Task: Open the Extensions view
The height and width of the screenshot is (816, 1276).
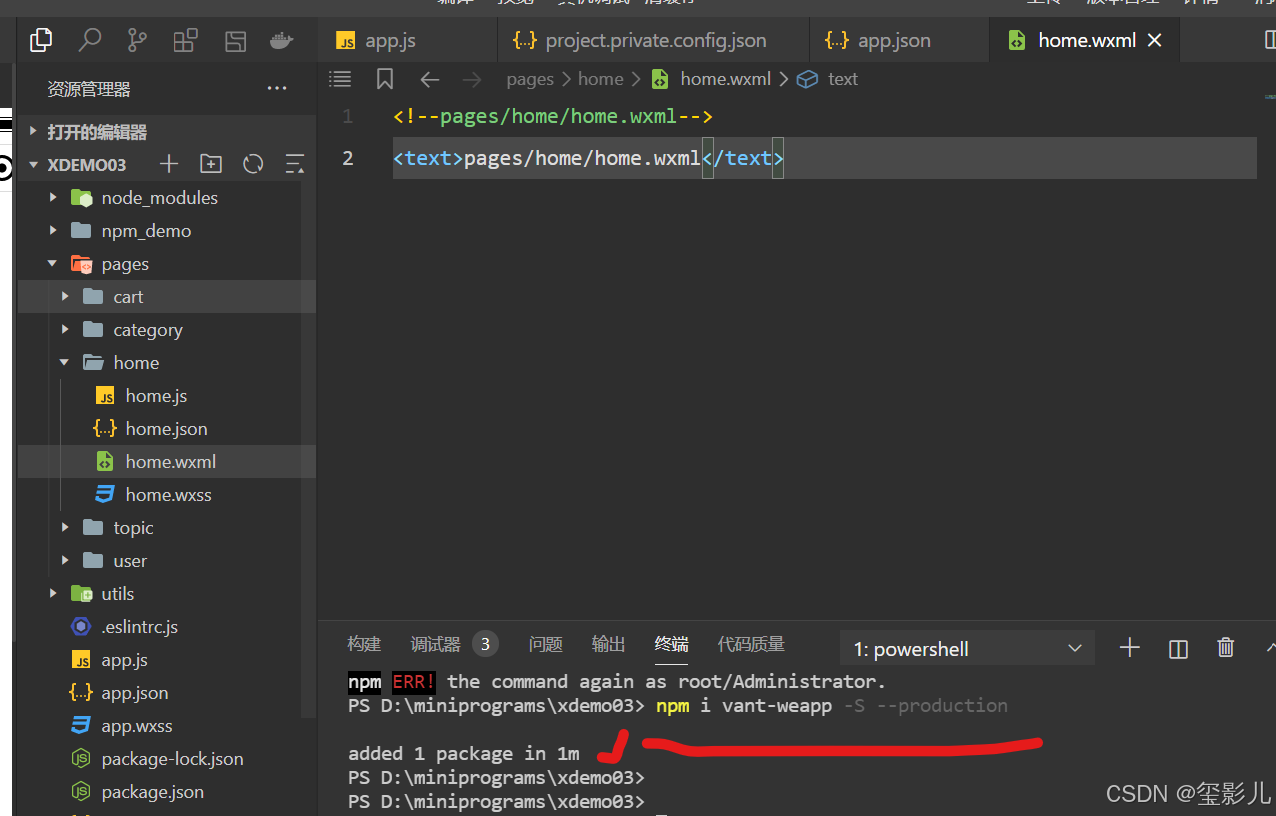Action: pyautogui.click(x=185, y=40)
